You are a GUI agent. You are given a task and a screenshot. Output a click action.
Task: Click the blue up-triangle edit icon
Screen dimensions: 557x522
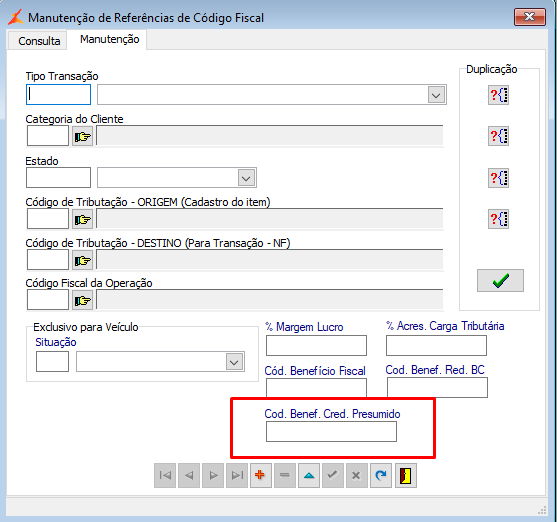(x=309, y=475)
